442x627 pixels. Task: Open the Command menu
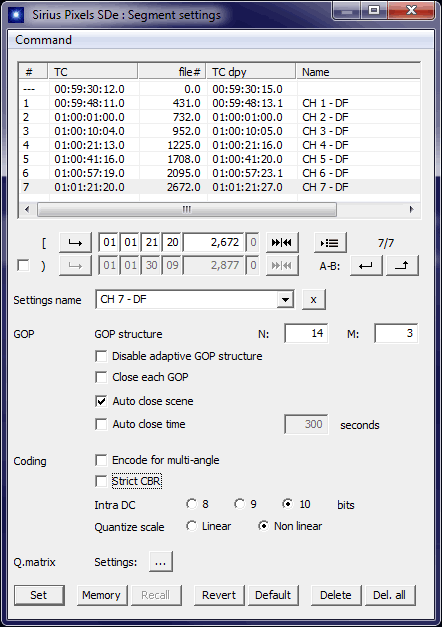click(43, 40)
